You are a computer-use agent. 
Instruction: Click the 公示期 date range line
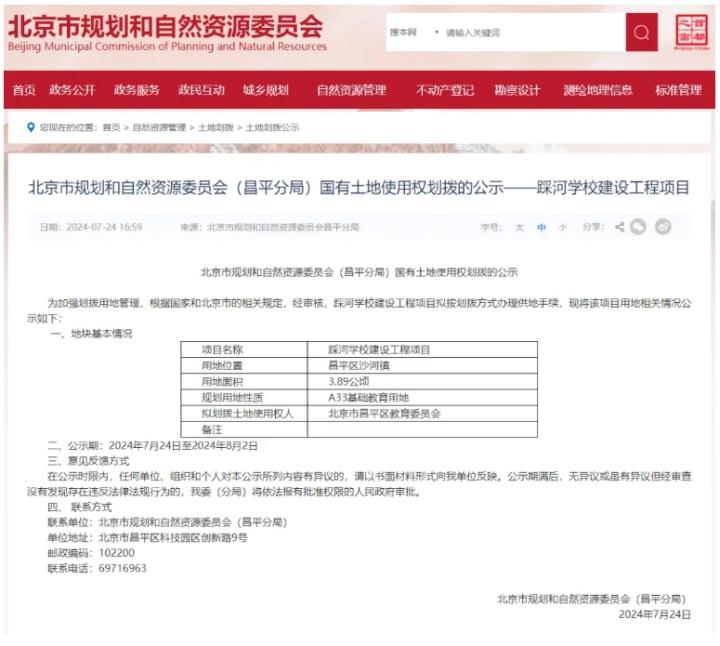pos(152,446)
